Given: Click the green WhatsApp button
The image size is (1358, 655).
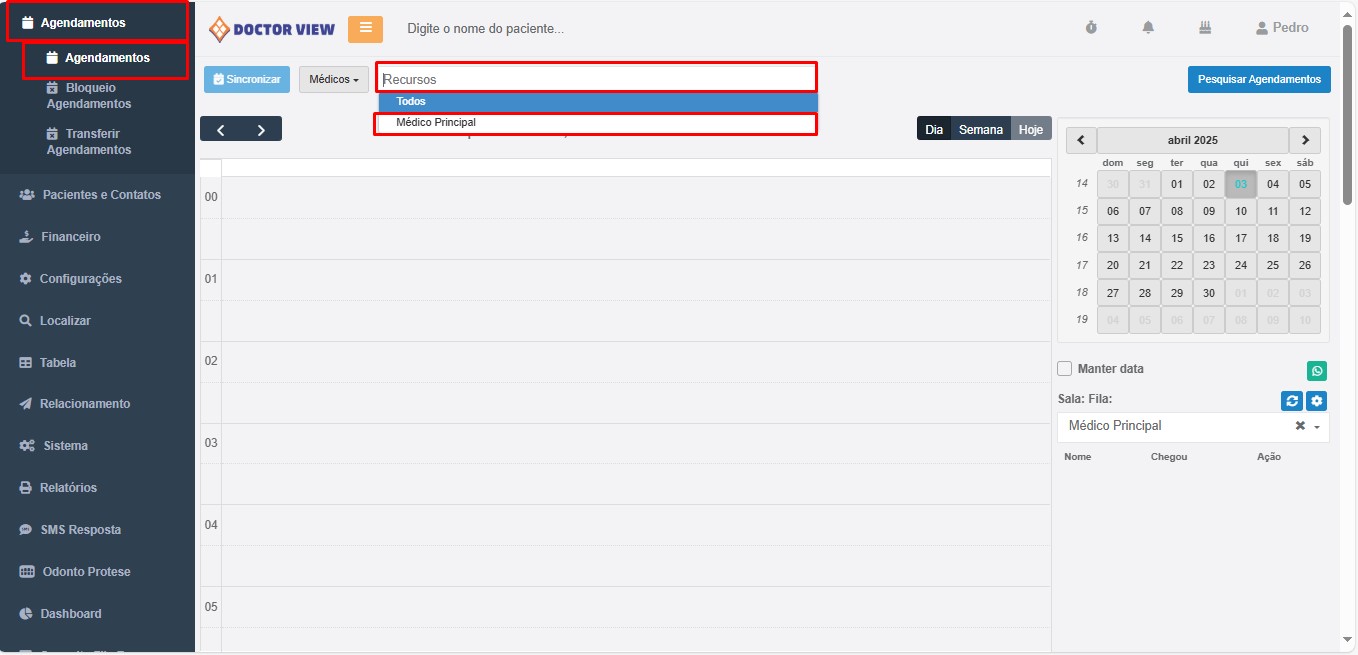Looking at the screenshot, I should (x=1317, y=371).
